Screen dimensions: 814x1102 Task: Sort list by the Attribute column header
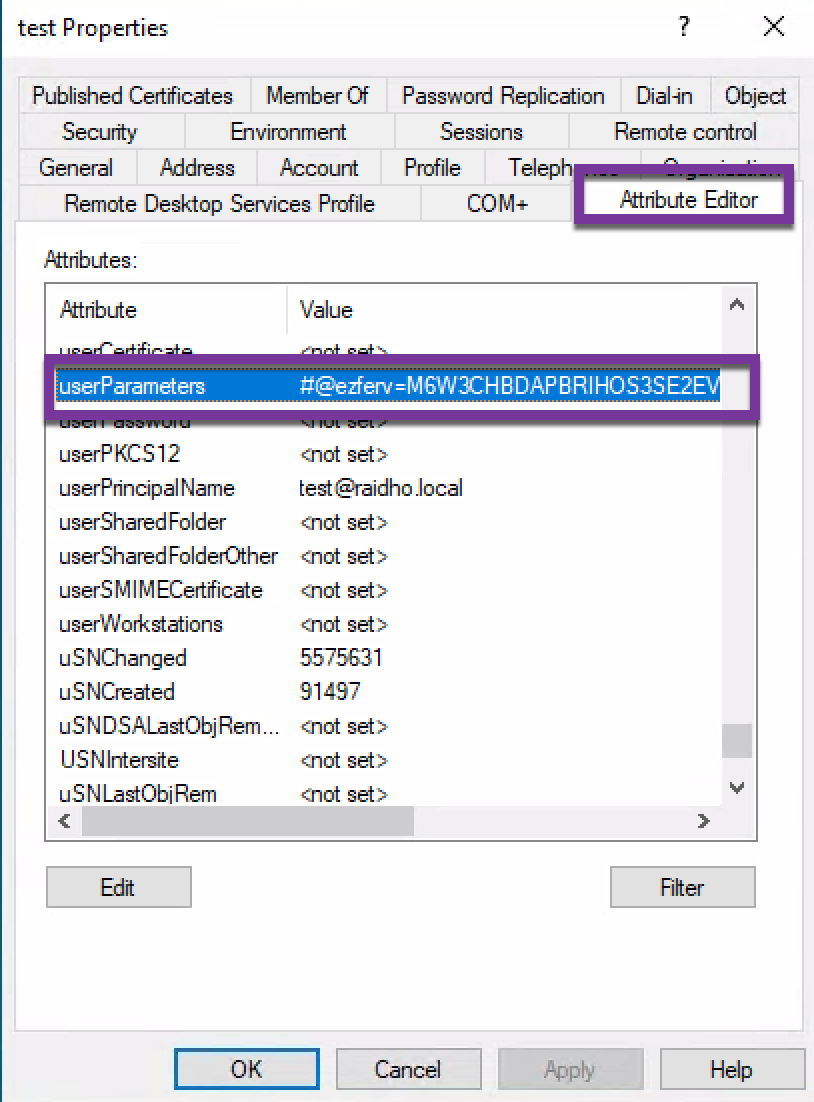[98, 309]
